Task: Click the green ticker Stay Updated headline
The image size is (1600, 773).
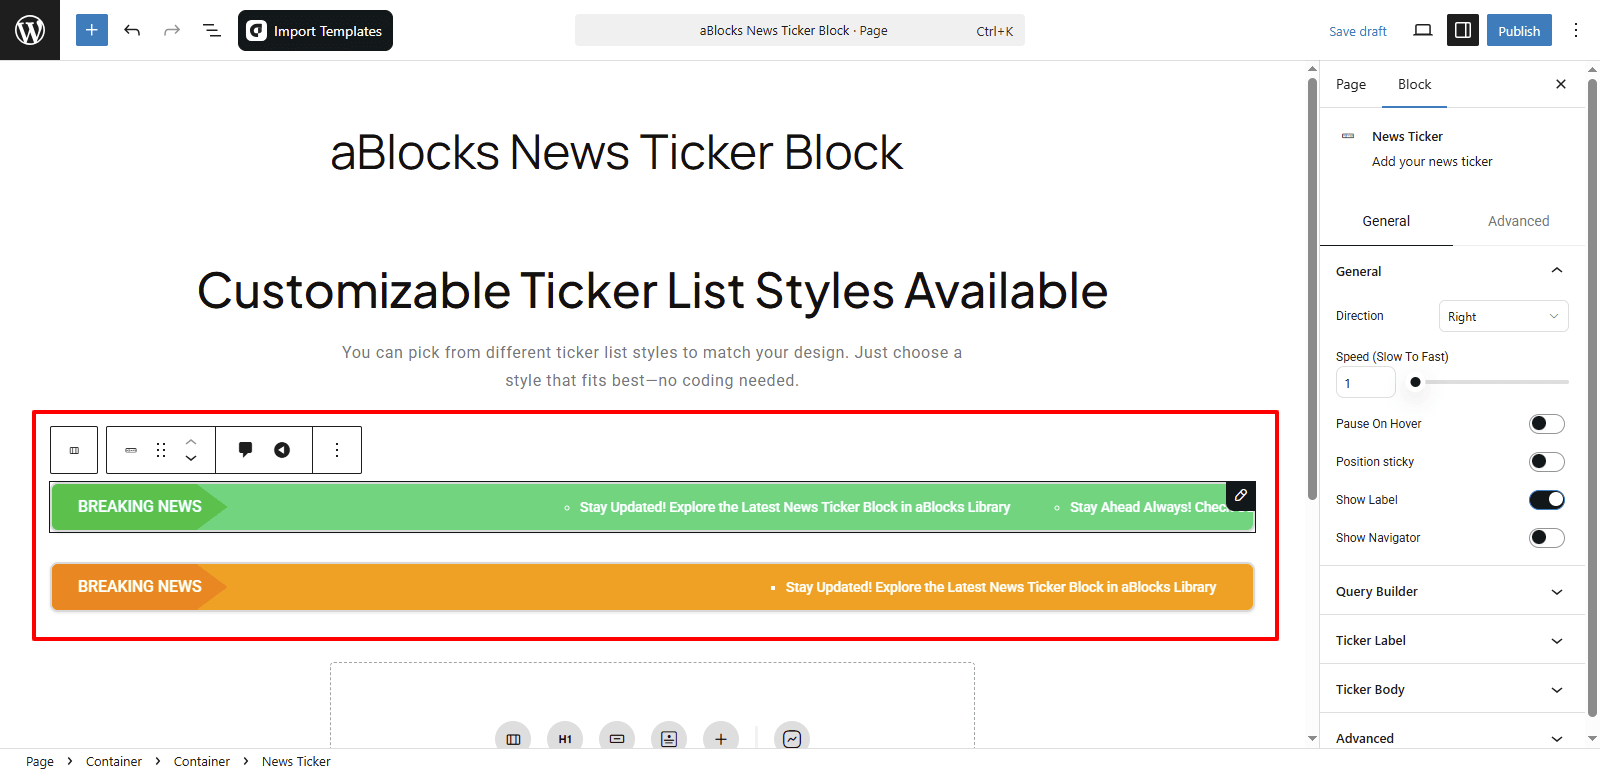Action: pyautogui.click(x=795, y=507)
